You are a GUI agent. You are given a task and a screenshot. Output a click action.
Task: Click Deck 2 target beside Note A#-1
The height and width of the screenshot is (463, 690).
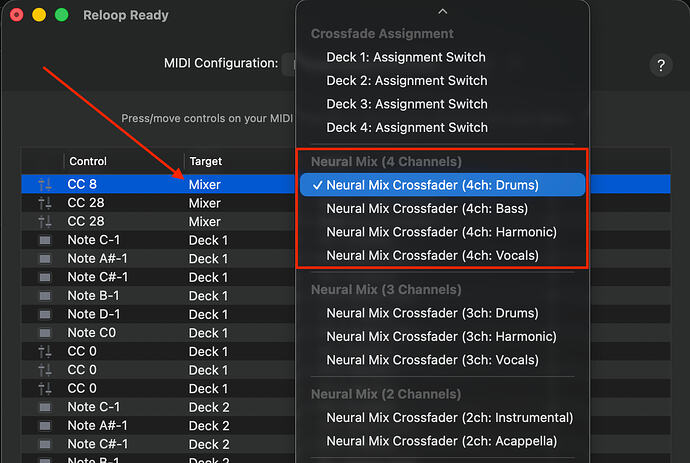(x=209, y=426)
